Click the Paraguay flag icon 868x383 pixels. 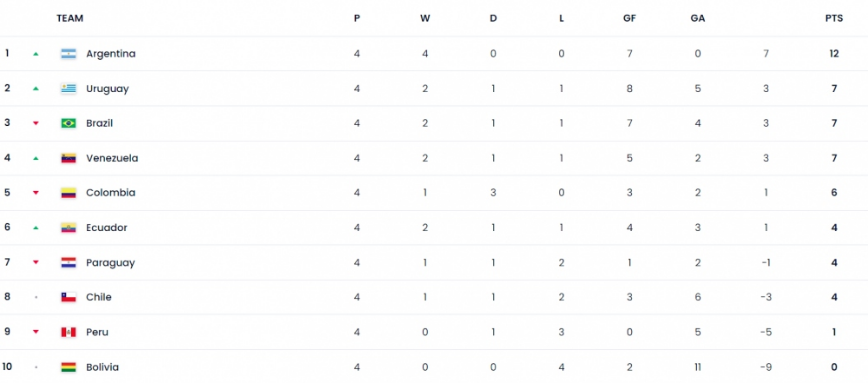tap(69, 262)
